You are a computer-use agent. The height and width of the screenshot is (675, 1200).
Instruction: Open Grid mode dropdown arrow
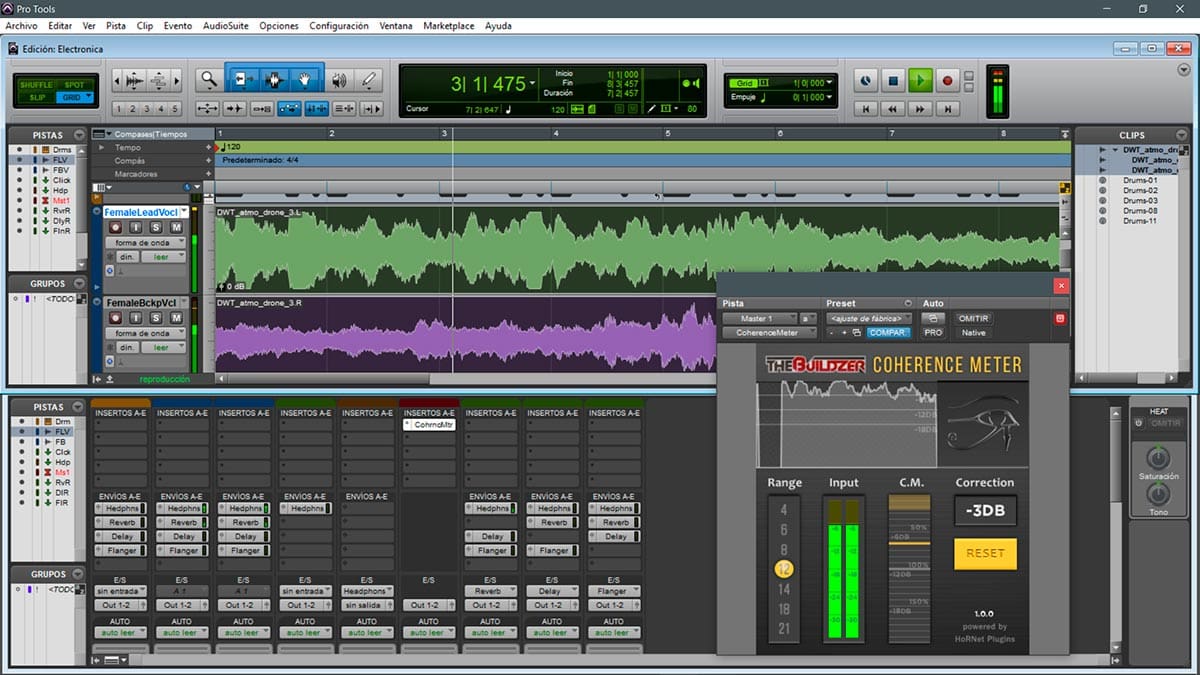click(x=88, y=97)
